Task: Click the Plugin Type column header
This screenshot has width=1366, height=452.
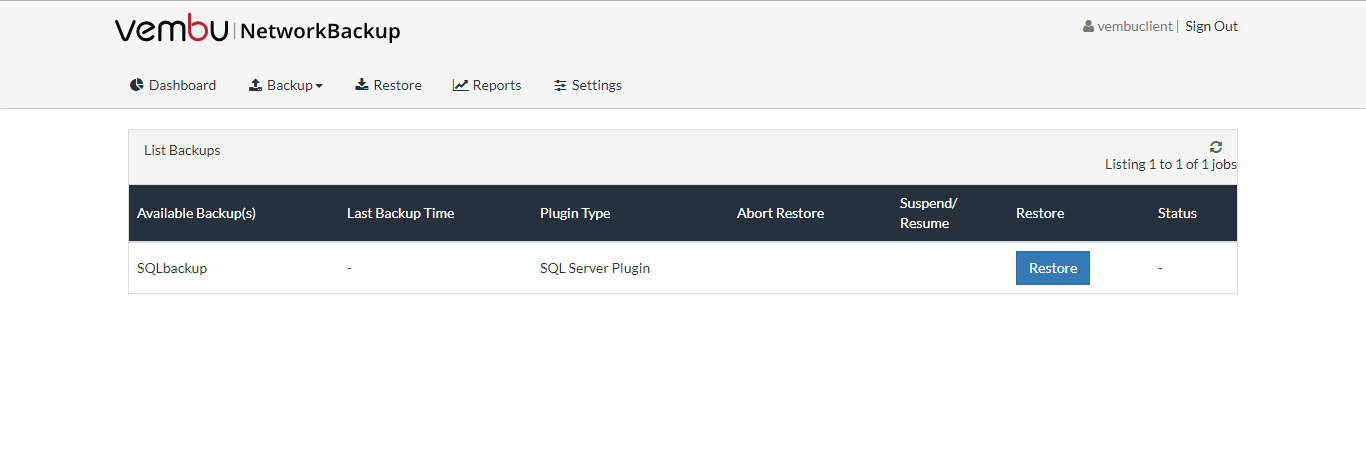Action: tap(575, 213)
